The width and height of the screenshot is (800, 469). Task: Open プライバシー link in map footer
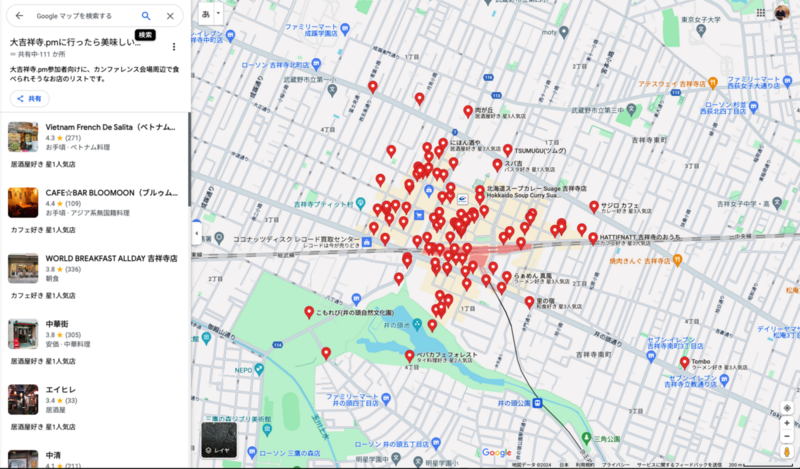pos(615,465)
